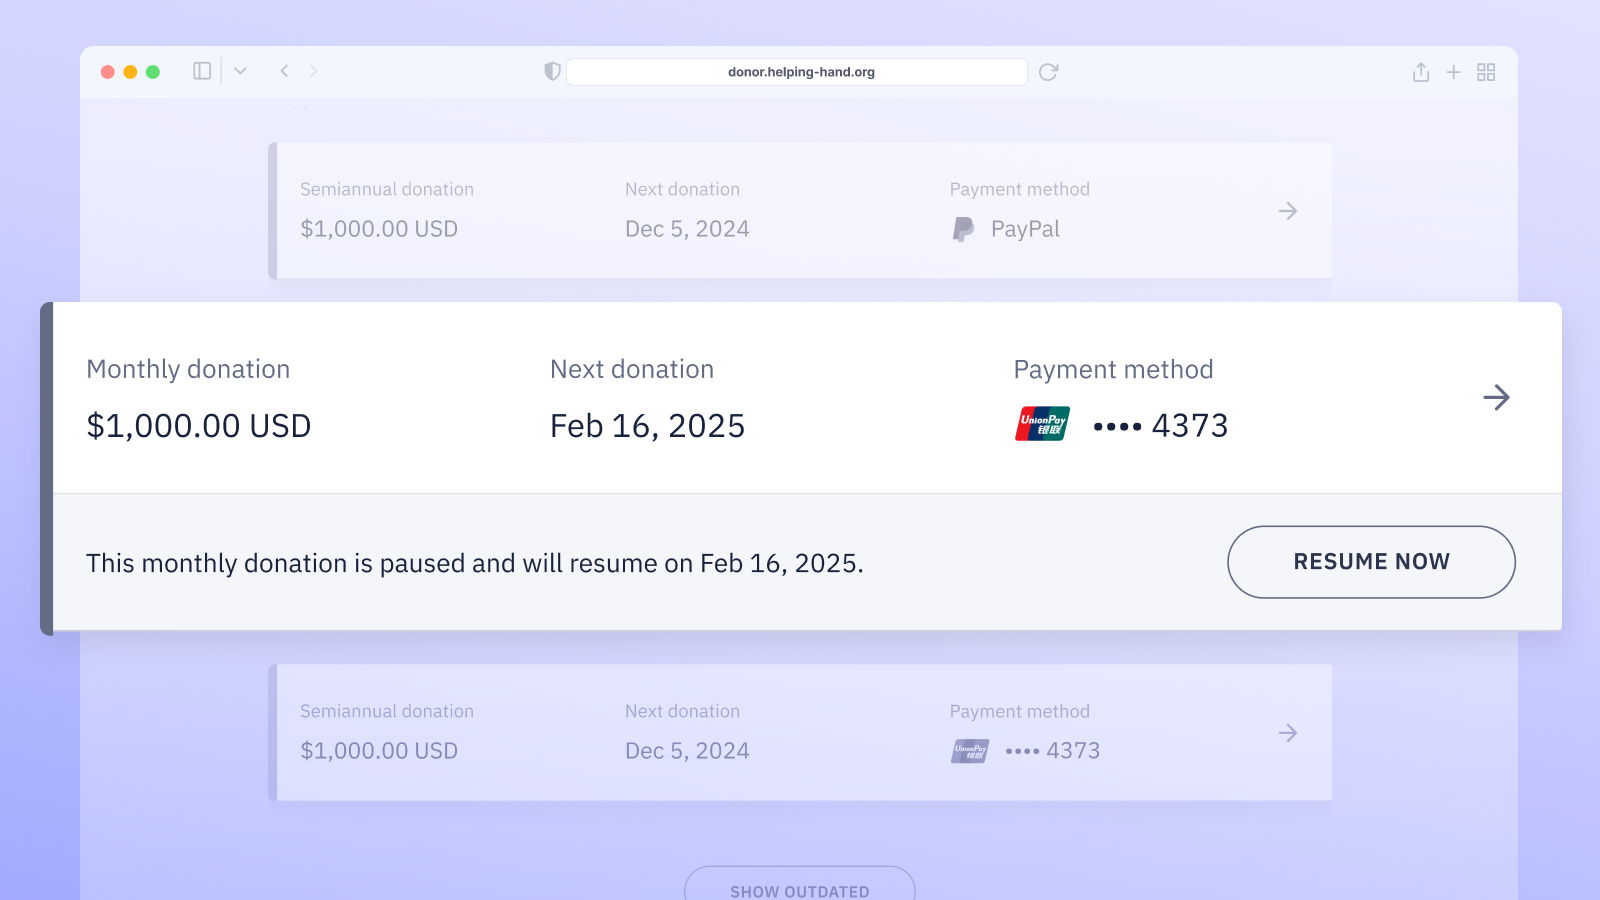The height and width of the screenshot is (900, 1600).
Task: Select the monthly donation $1,000.00 USD amount
Action: (199, 426)
